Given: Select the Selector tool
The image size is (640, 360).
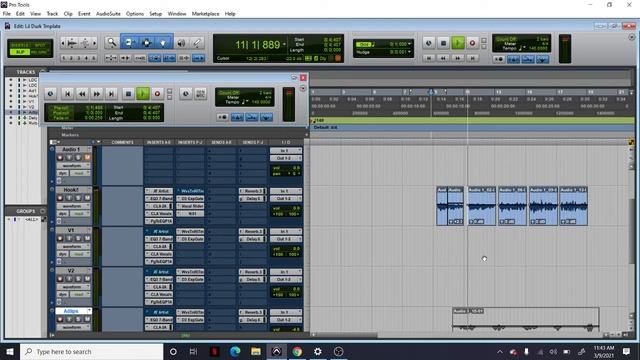Looking at the screenshot, I should click(146, 42).
